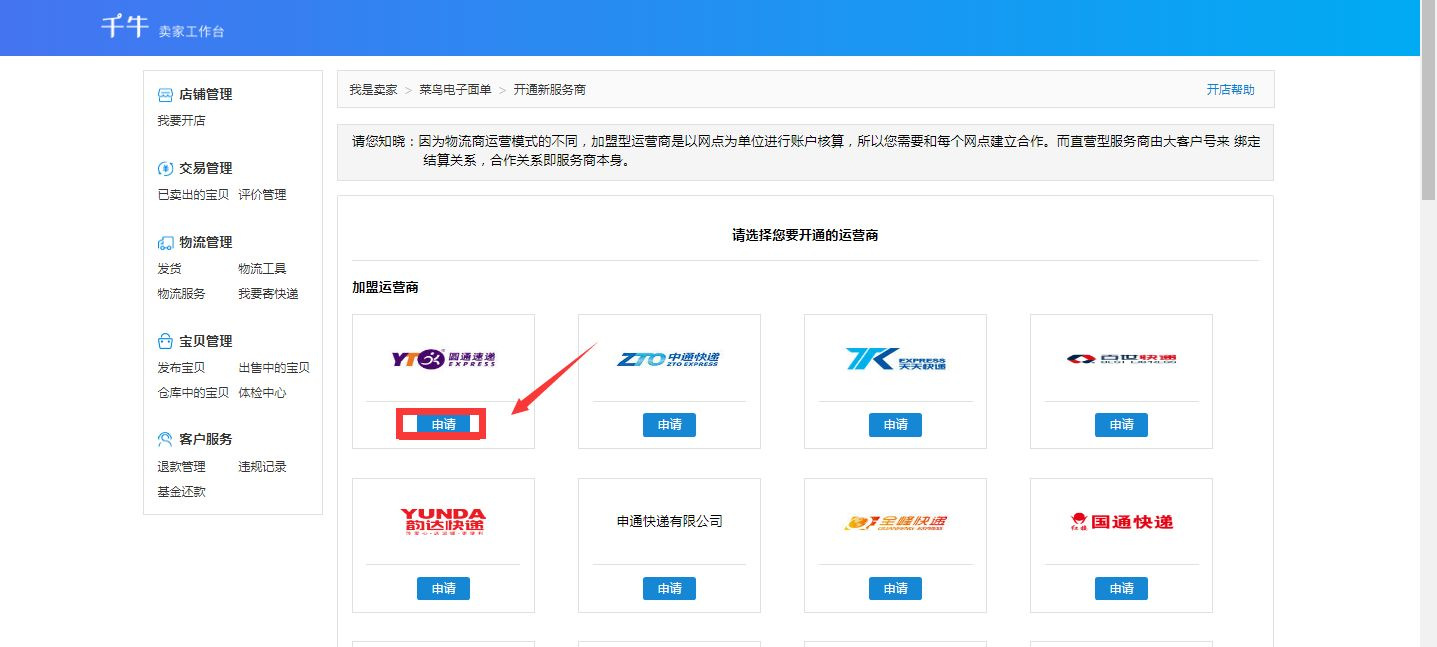The width and height of the screenshot is (1437, 647).
Task: Click the 全峰快递 logo
Action: [x=894, y=522]
